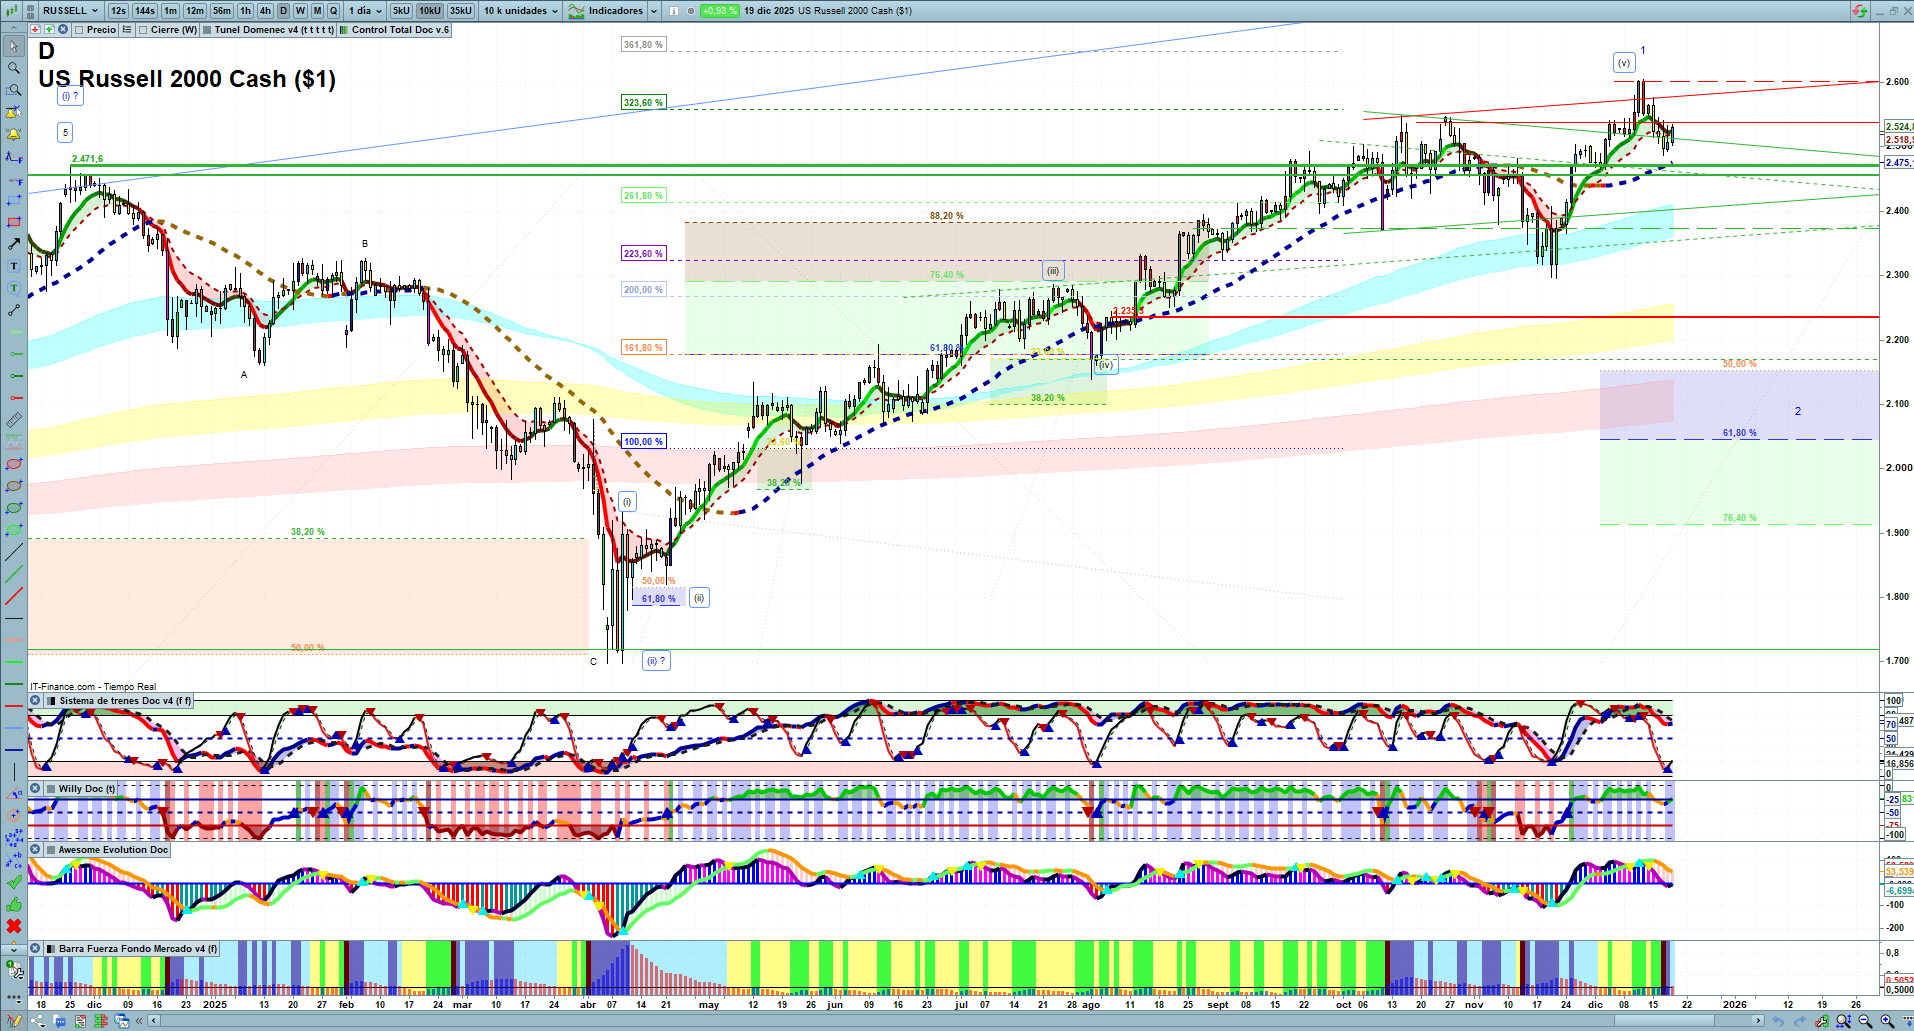Select the magnifier zoom tool
Image resolution: width=1914 pixels, height=1031 pixels.
[x=14, y=68]
